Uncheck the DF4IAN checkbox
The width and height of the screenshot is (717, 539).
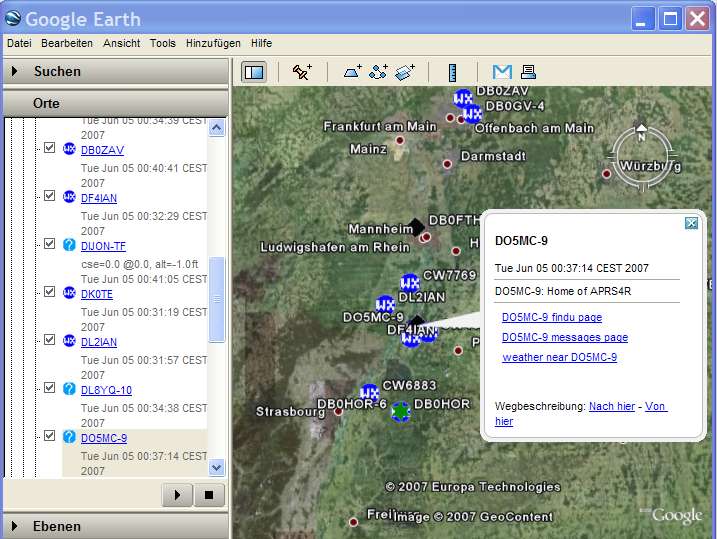49,195
